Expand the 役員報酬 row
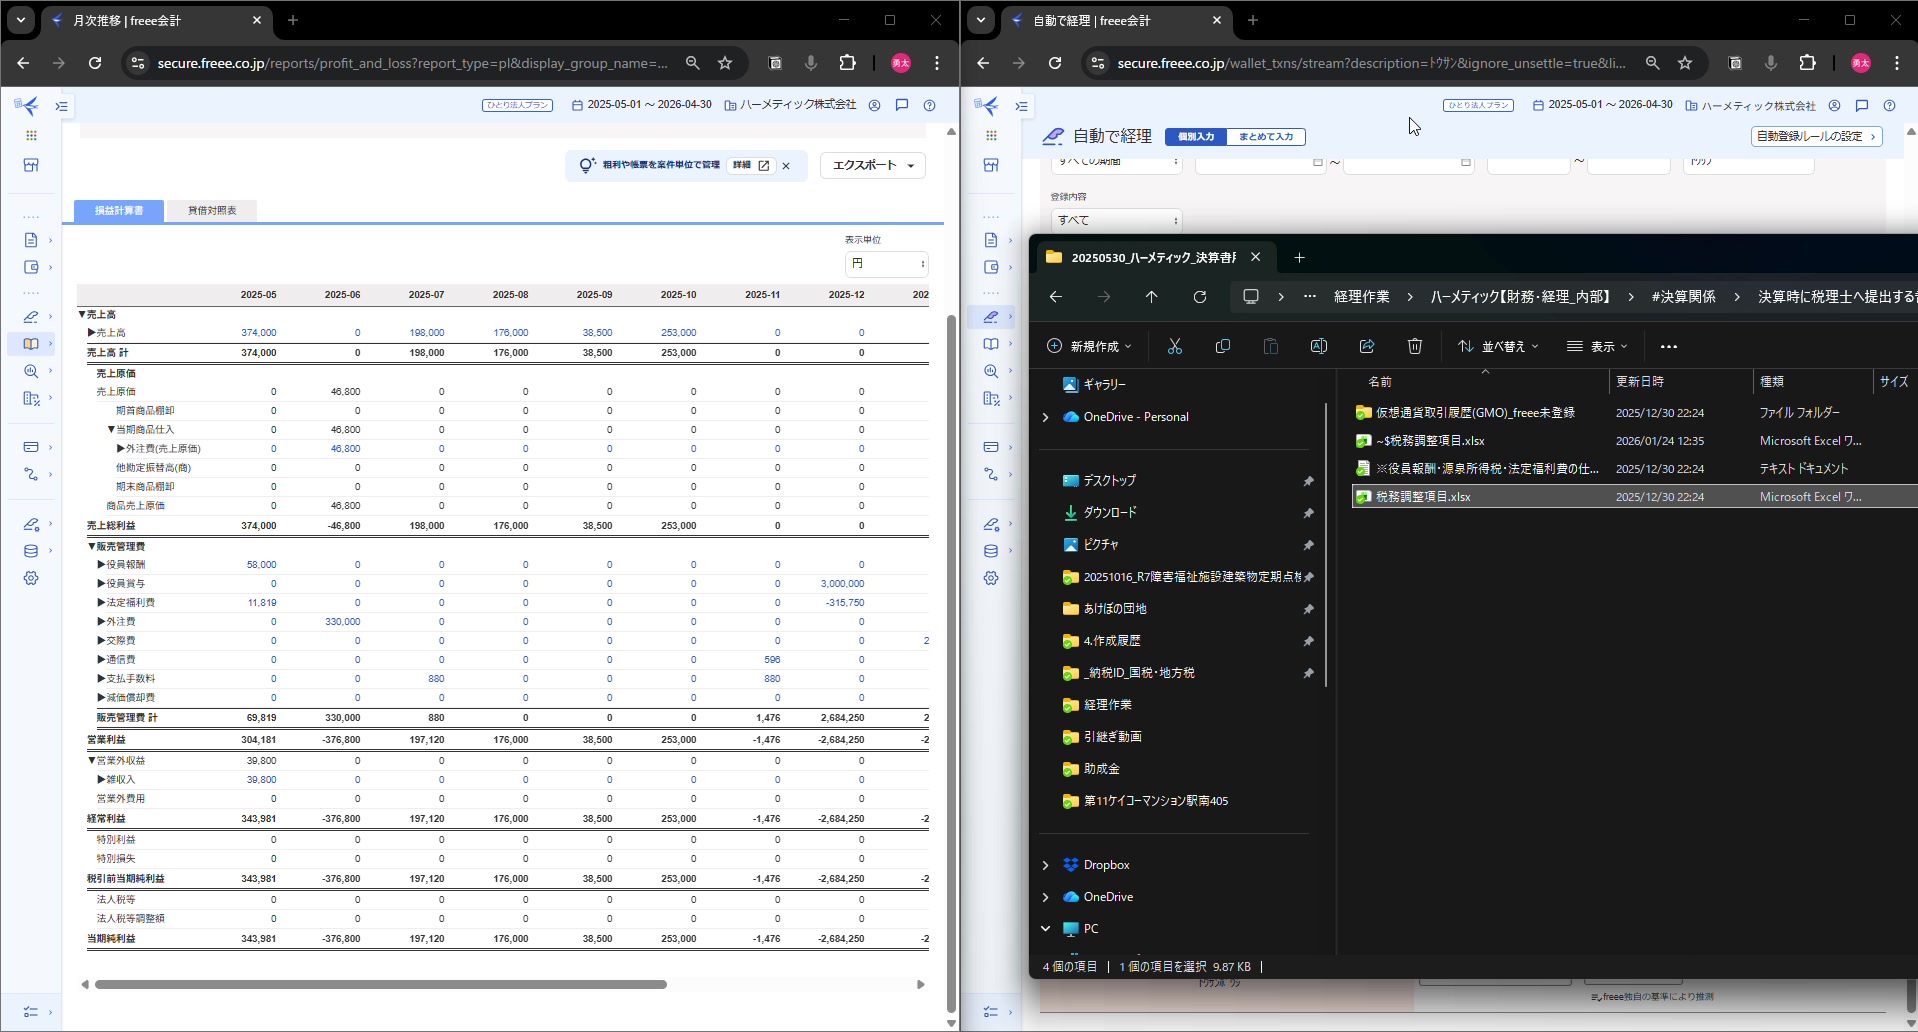 pyautogui.click(x=101, y=565)
